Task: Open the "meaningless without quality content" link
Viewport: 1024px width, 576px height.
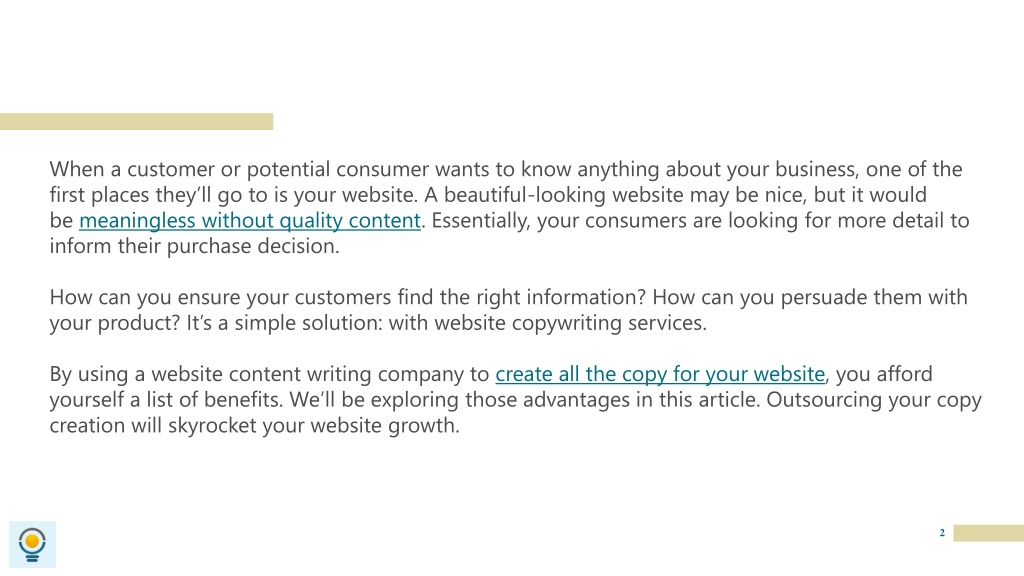Action: [250, 221]
